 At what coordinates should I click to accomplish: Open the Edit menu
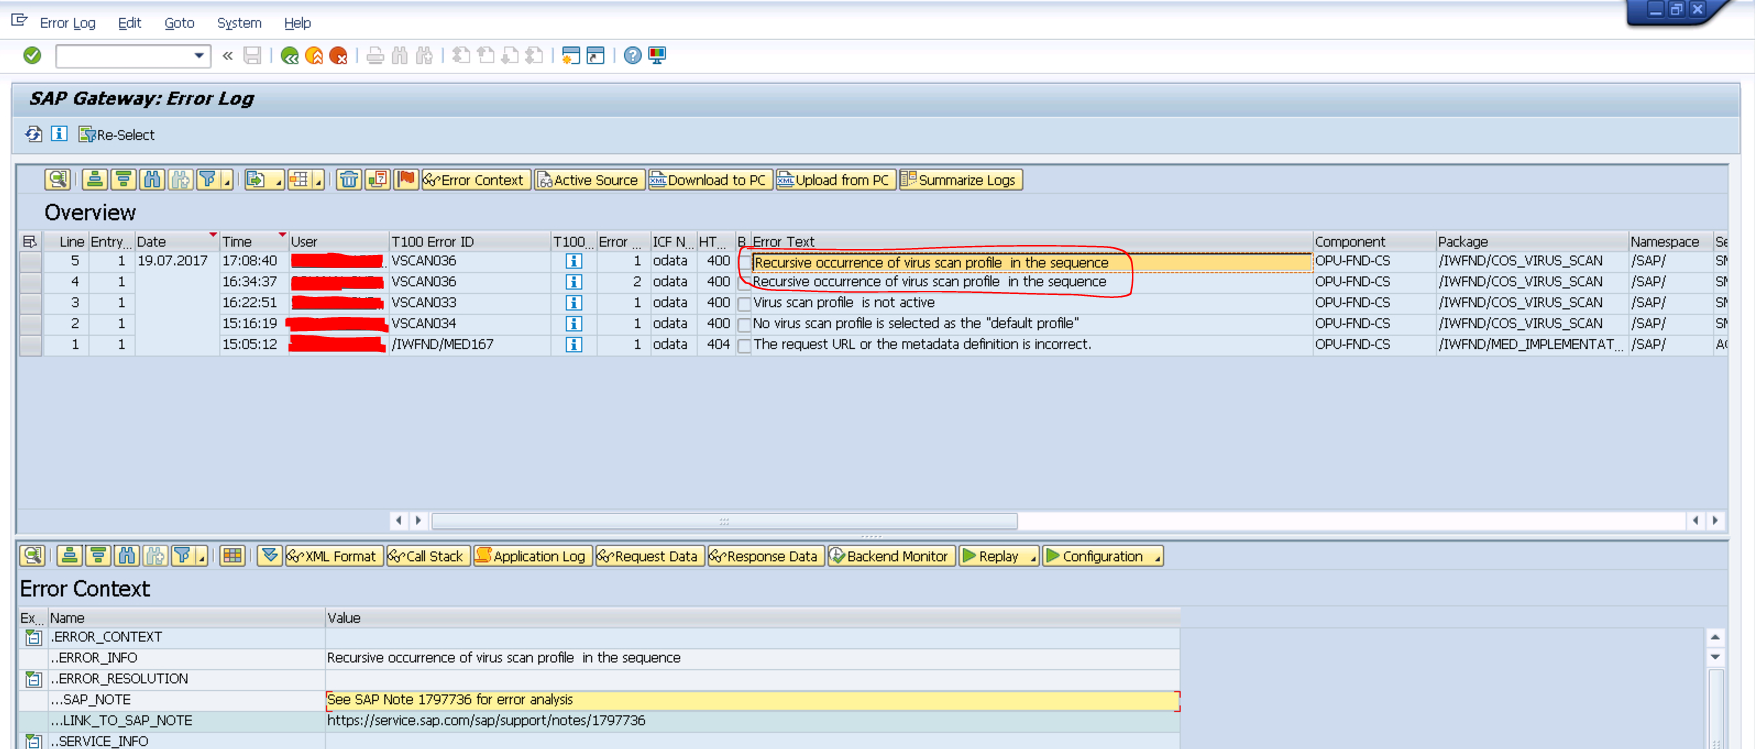tap(129, 22)
